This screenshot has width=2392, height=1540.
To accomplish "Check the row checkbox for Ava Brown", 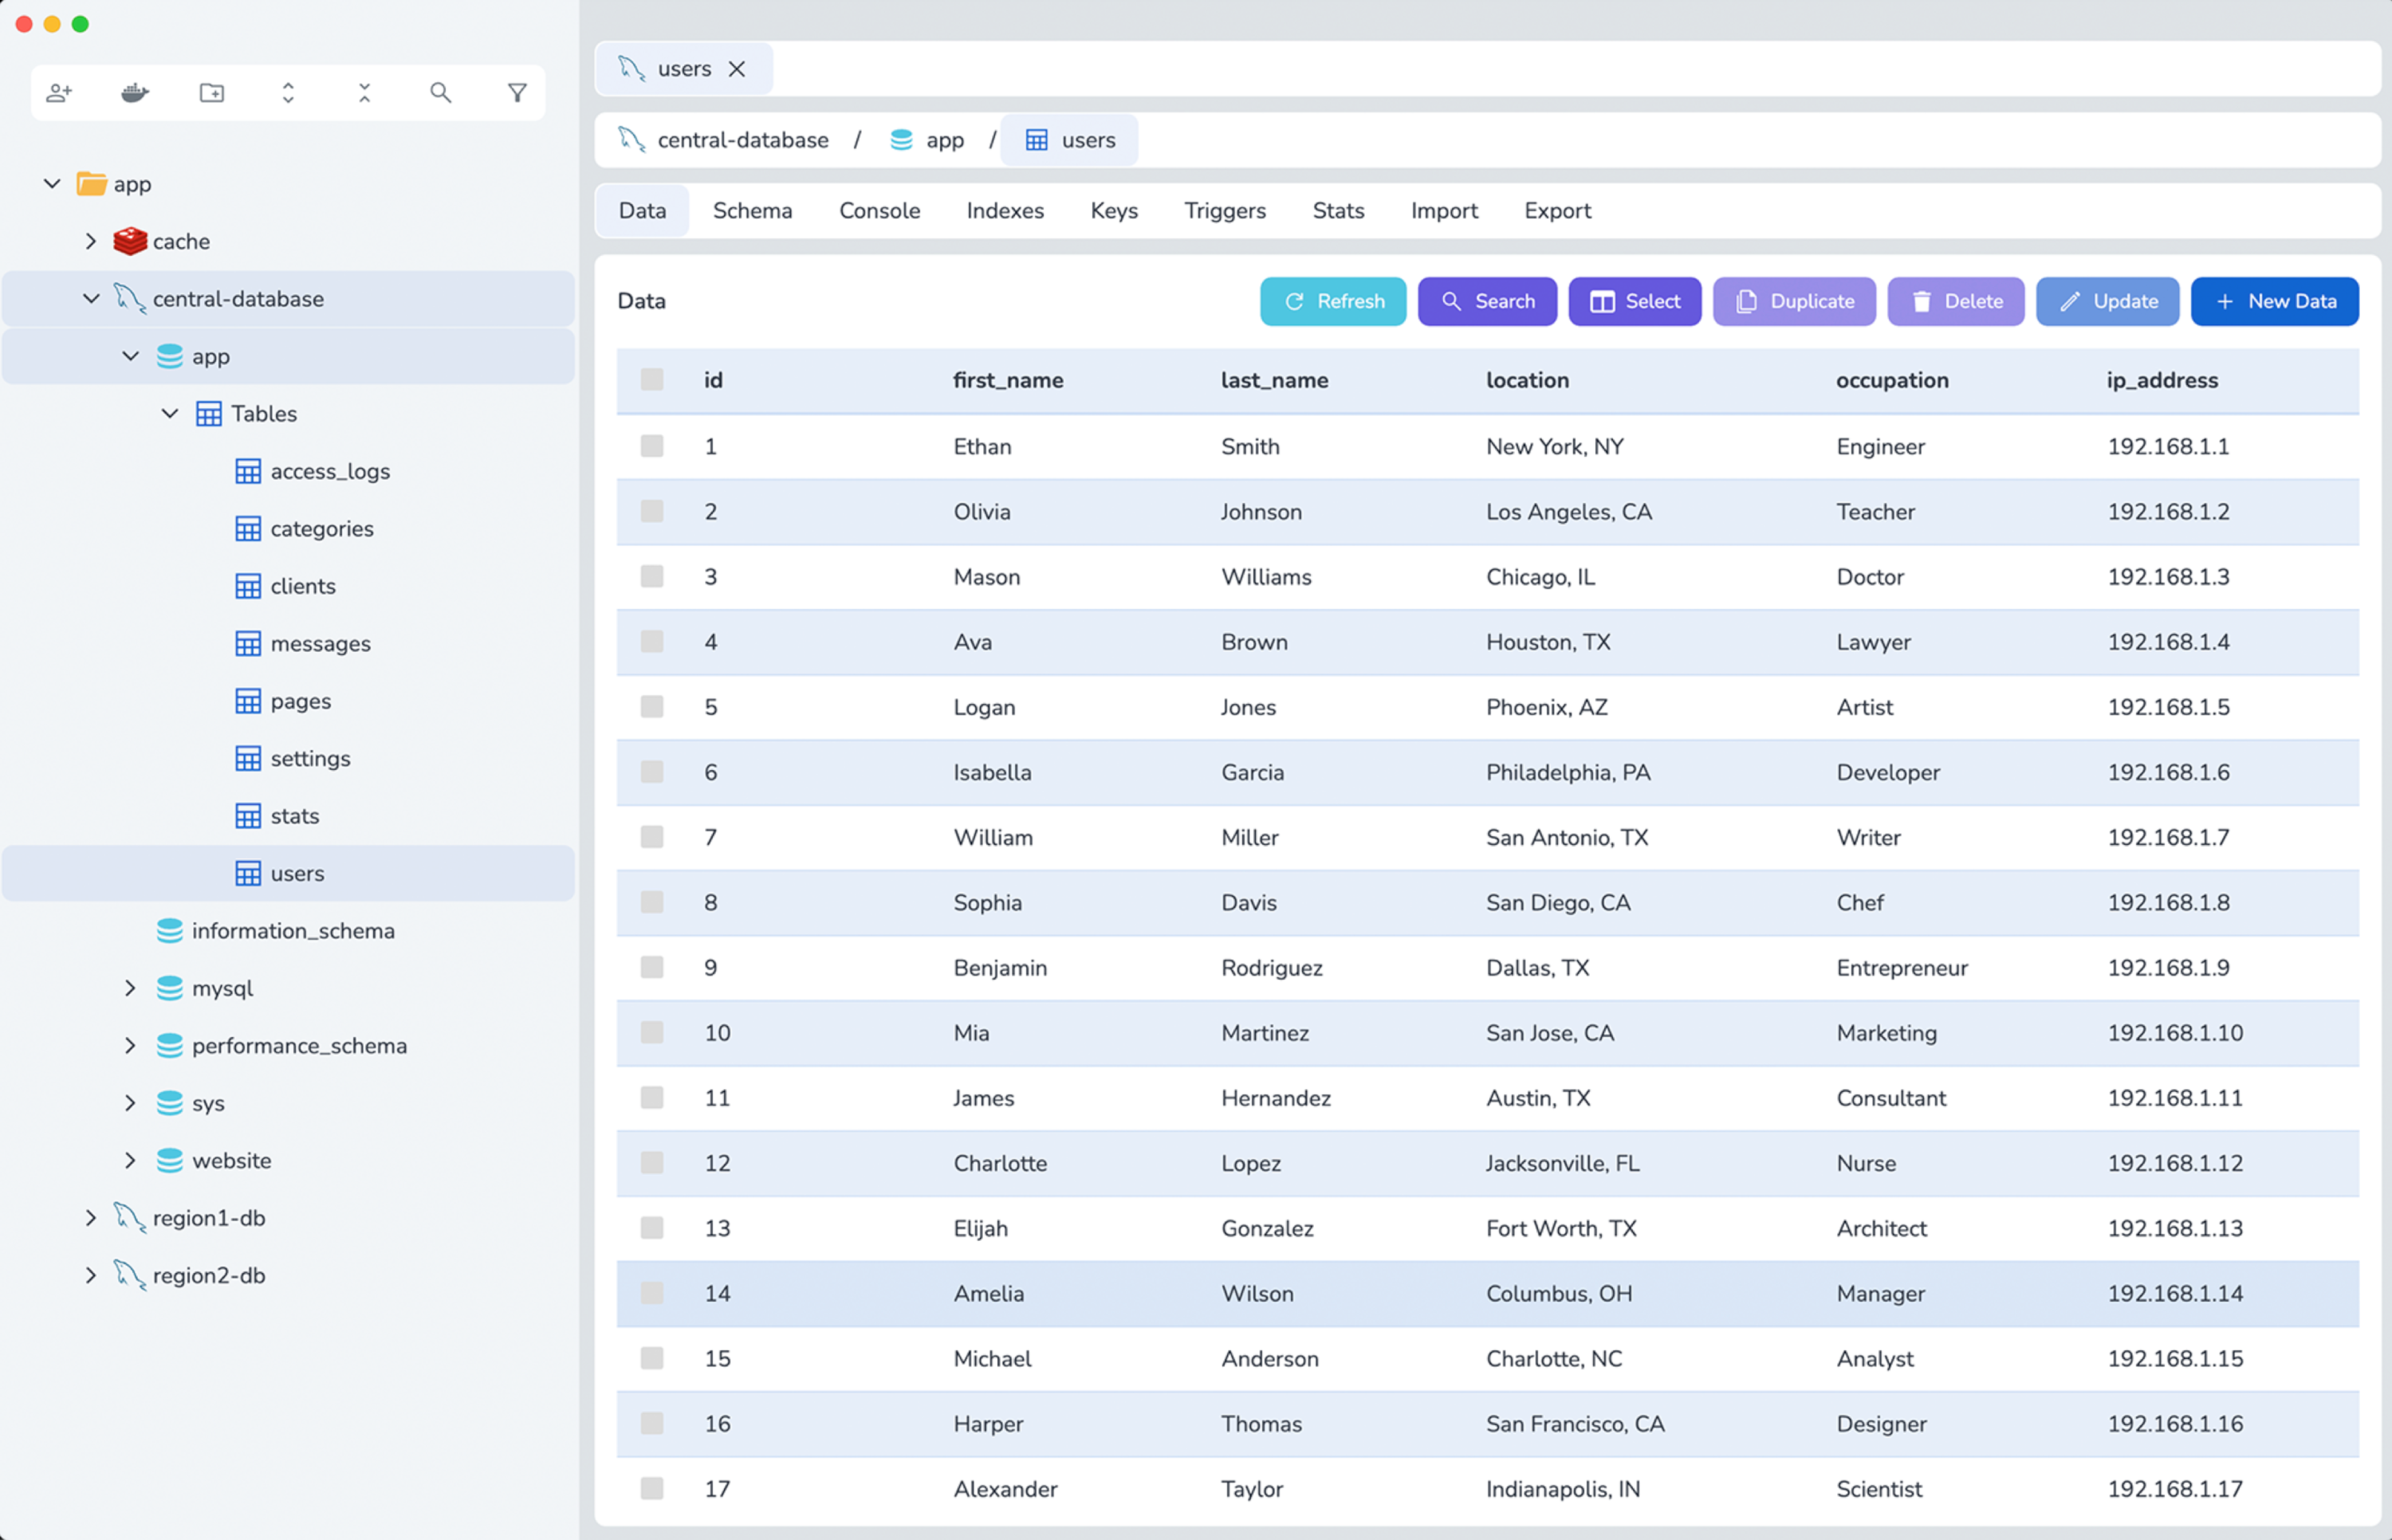I will [652, 642].
